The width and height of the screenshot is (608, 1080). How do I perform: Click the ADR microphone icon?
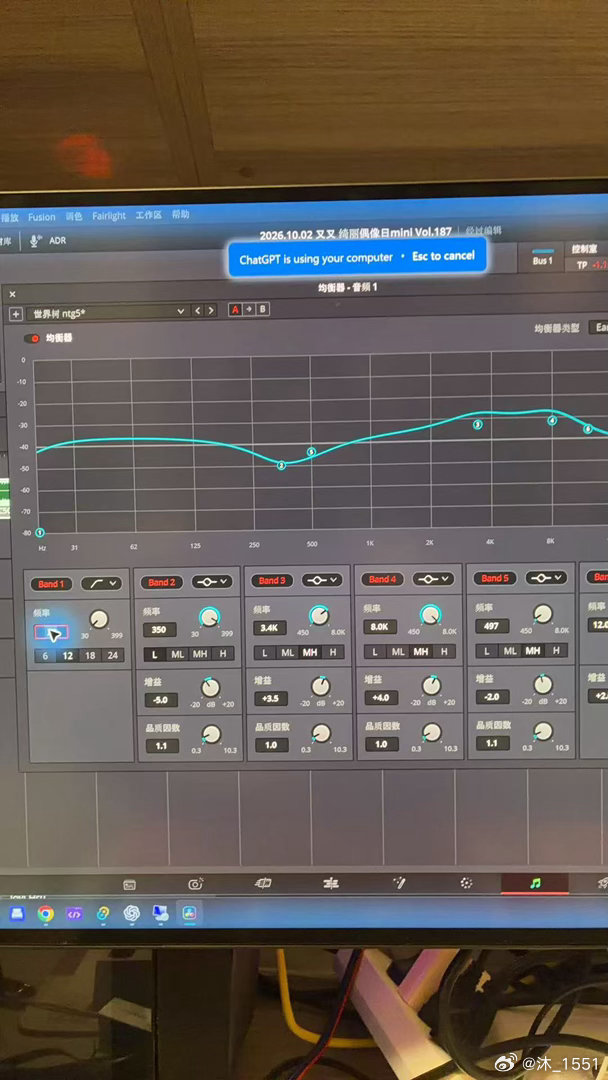pyautogui.click(x=35, y=240)
